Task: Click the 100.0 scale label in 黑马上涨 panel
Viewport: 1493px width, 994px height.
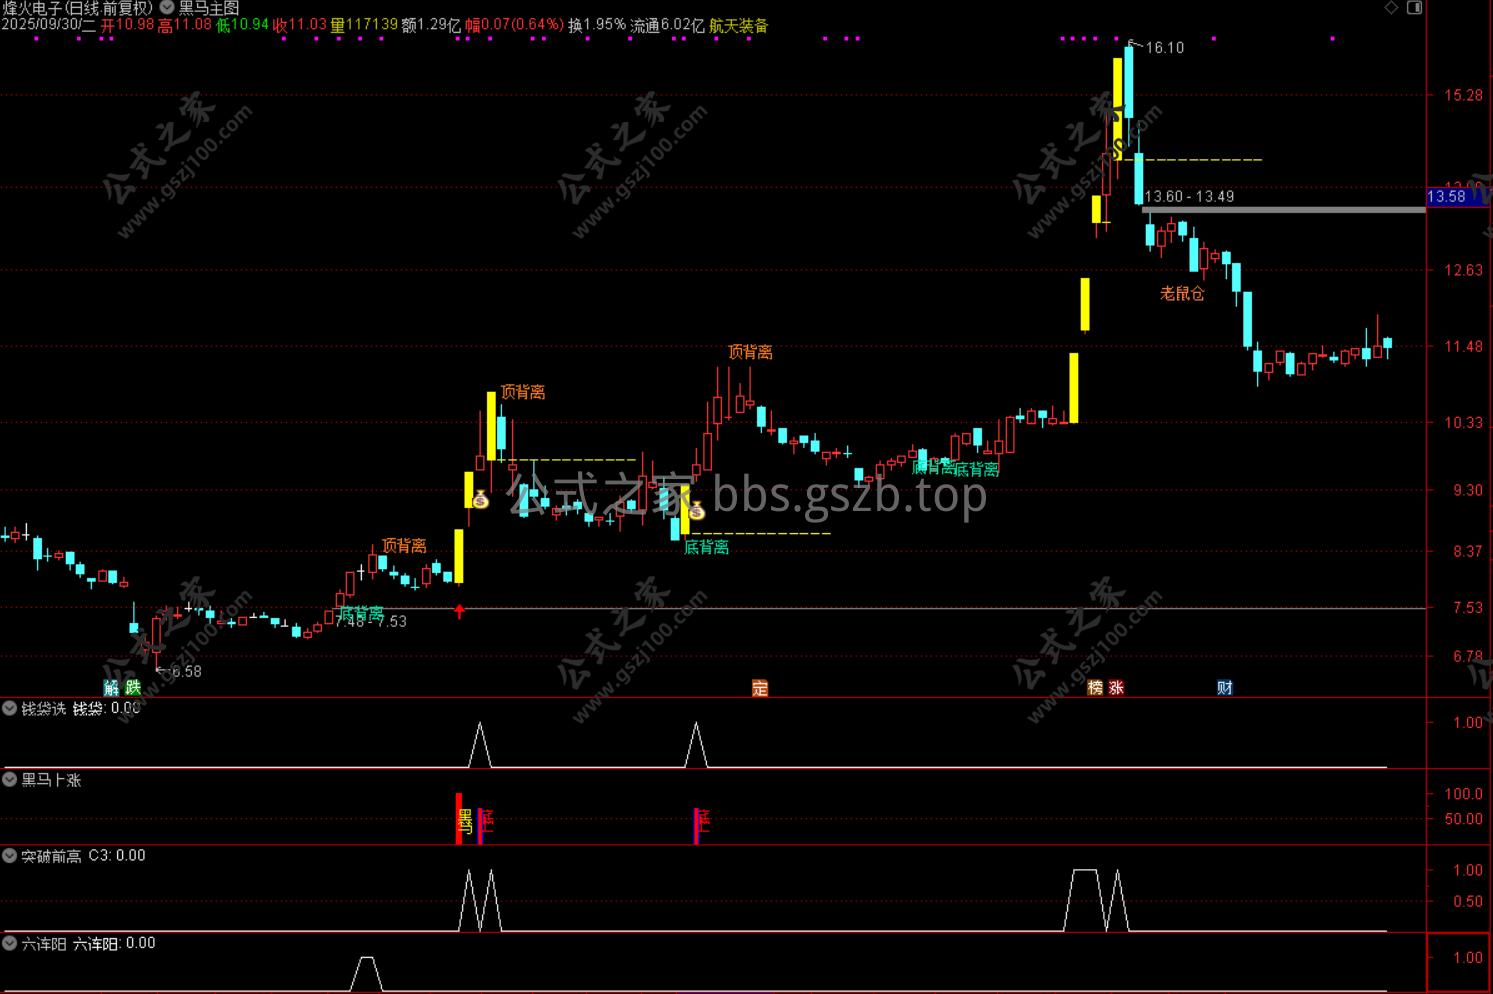Action: [1464, 794]
